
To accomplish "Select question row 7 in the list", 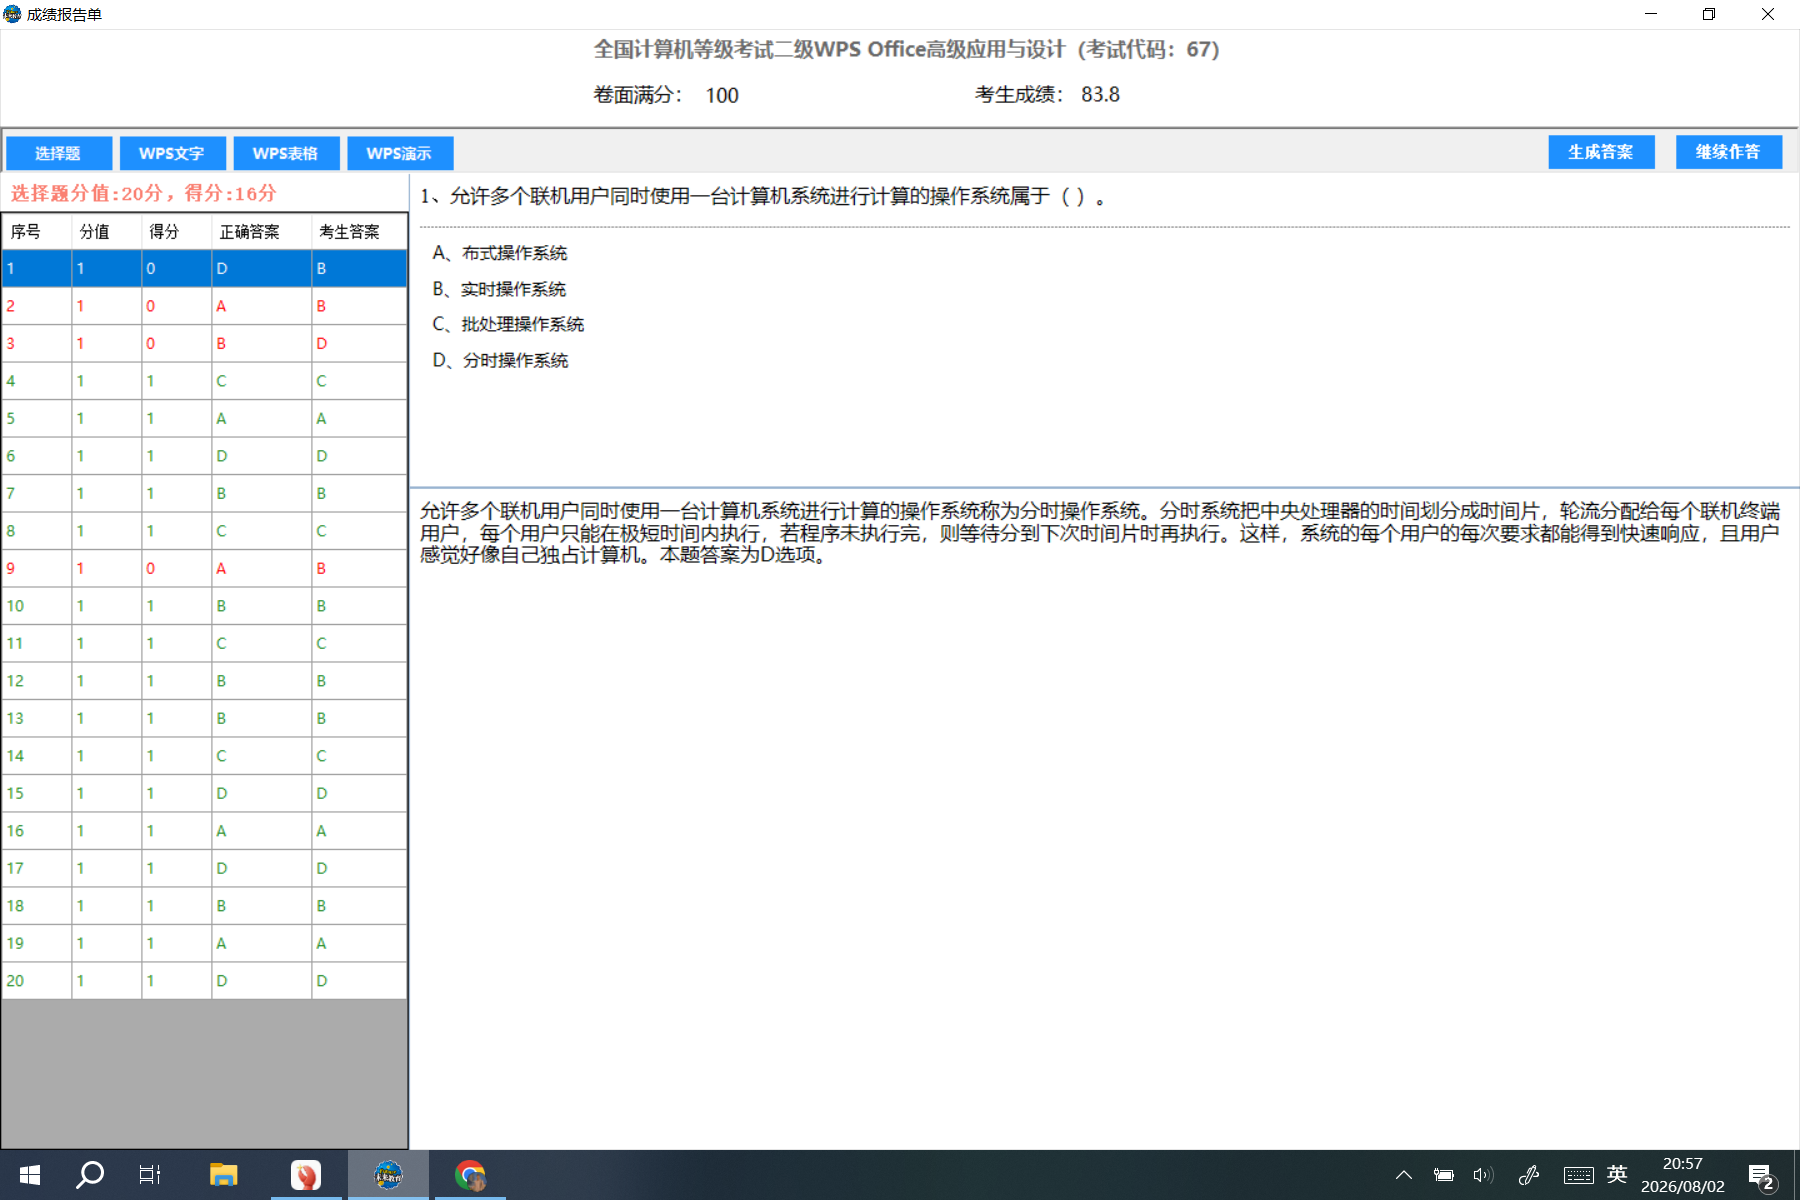I will pos(204,493).
